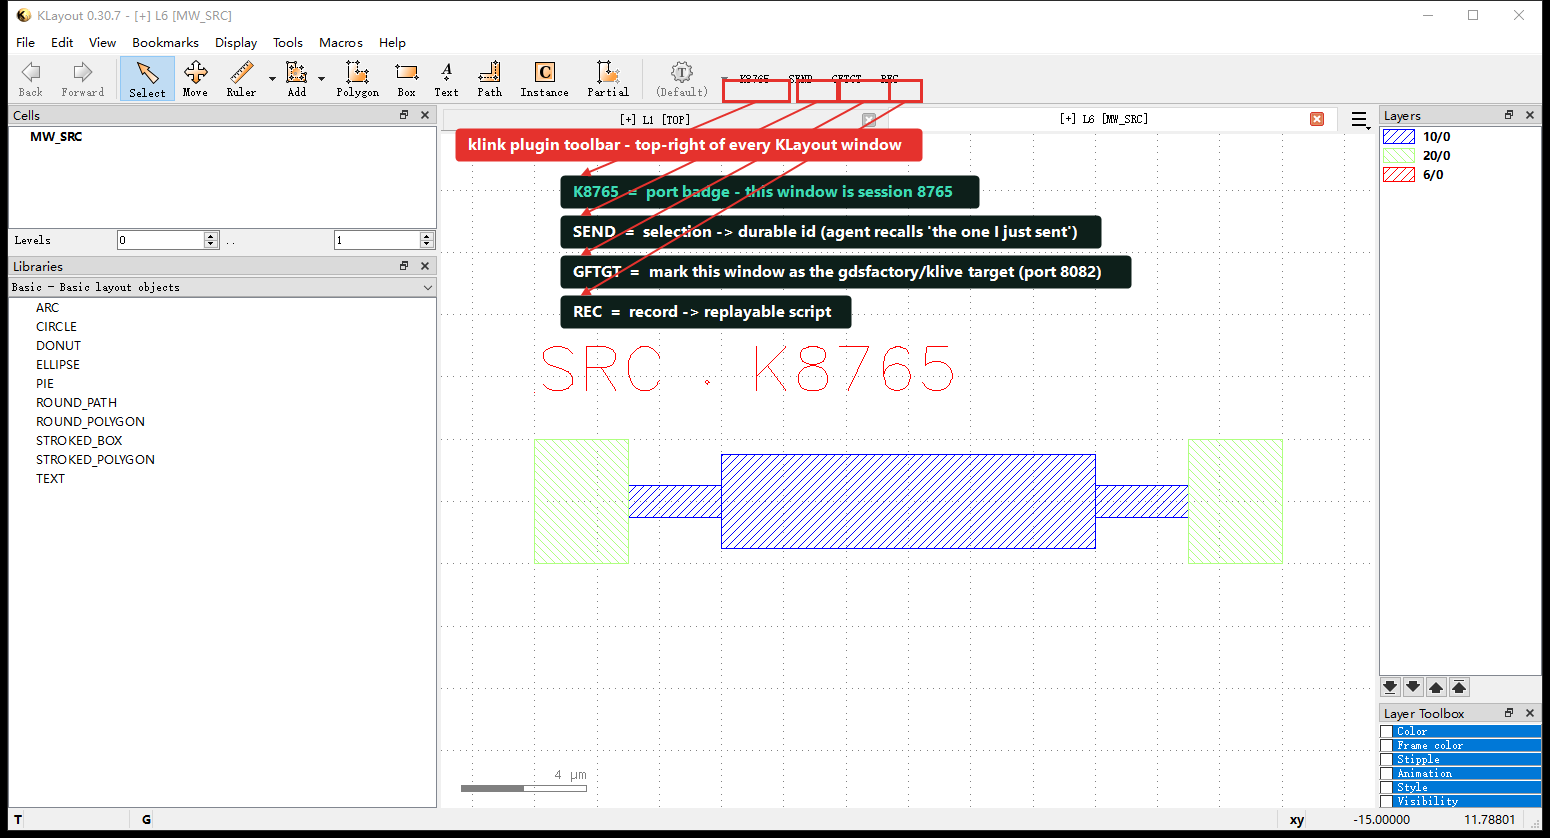Viewport: 1550px width, 838px height.
Task: Move selected layer to top
Action: (x=1459, y=687)
